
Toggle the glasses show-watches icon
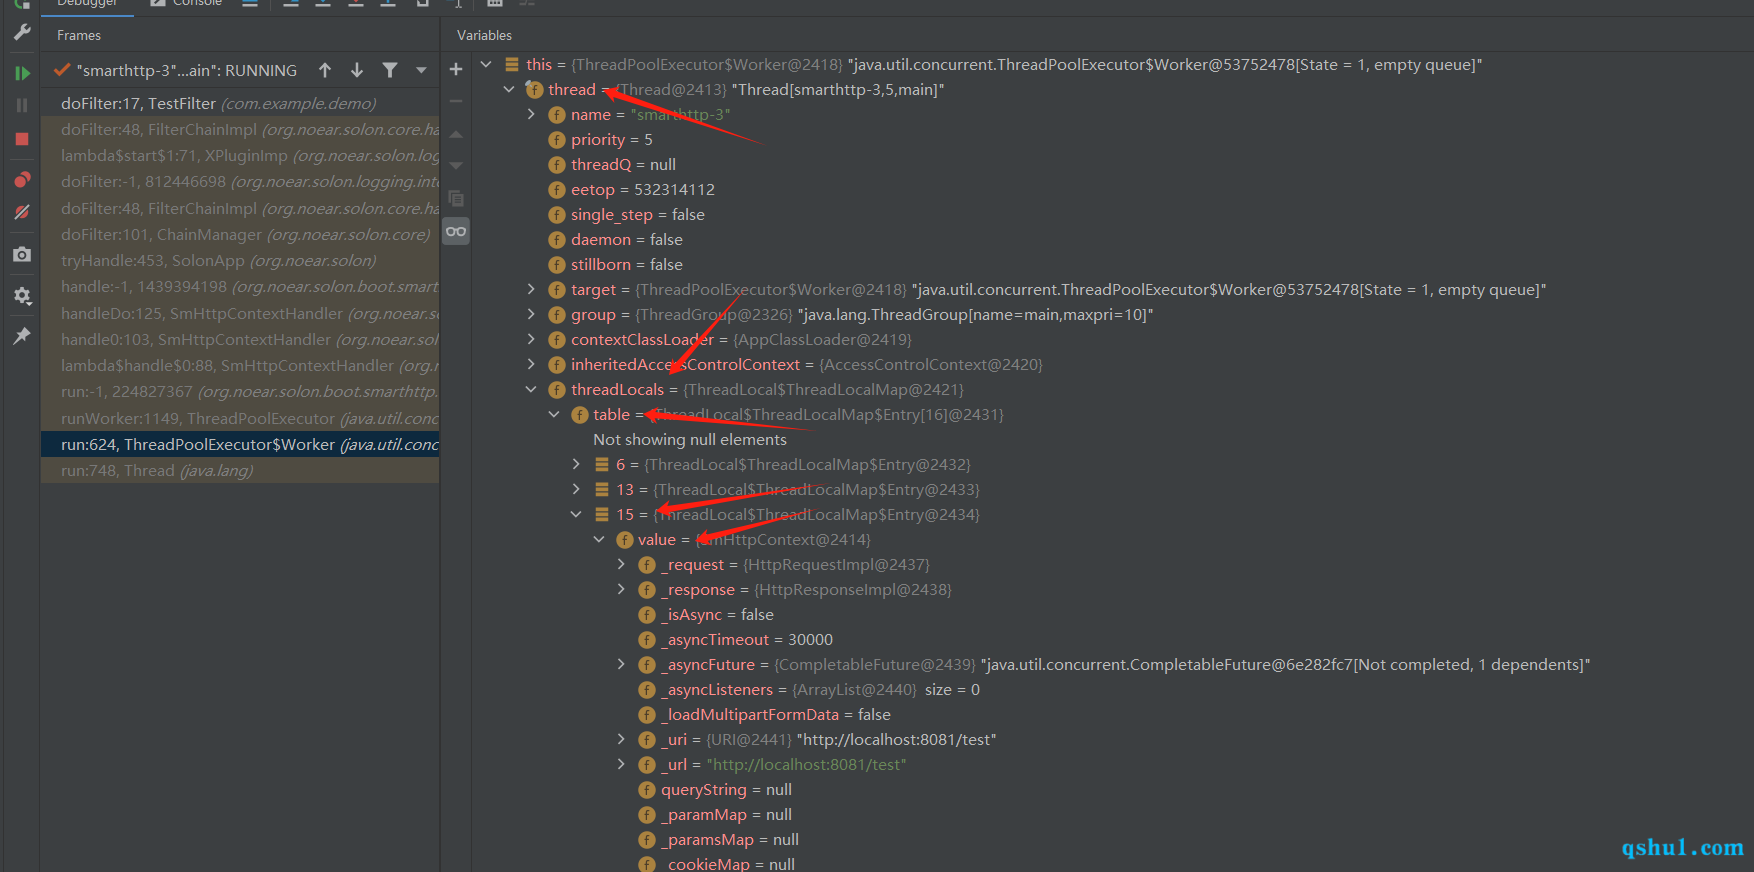456,231
